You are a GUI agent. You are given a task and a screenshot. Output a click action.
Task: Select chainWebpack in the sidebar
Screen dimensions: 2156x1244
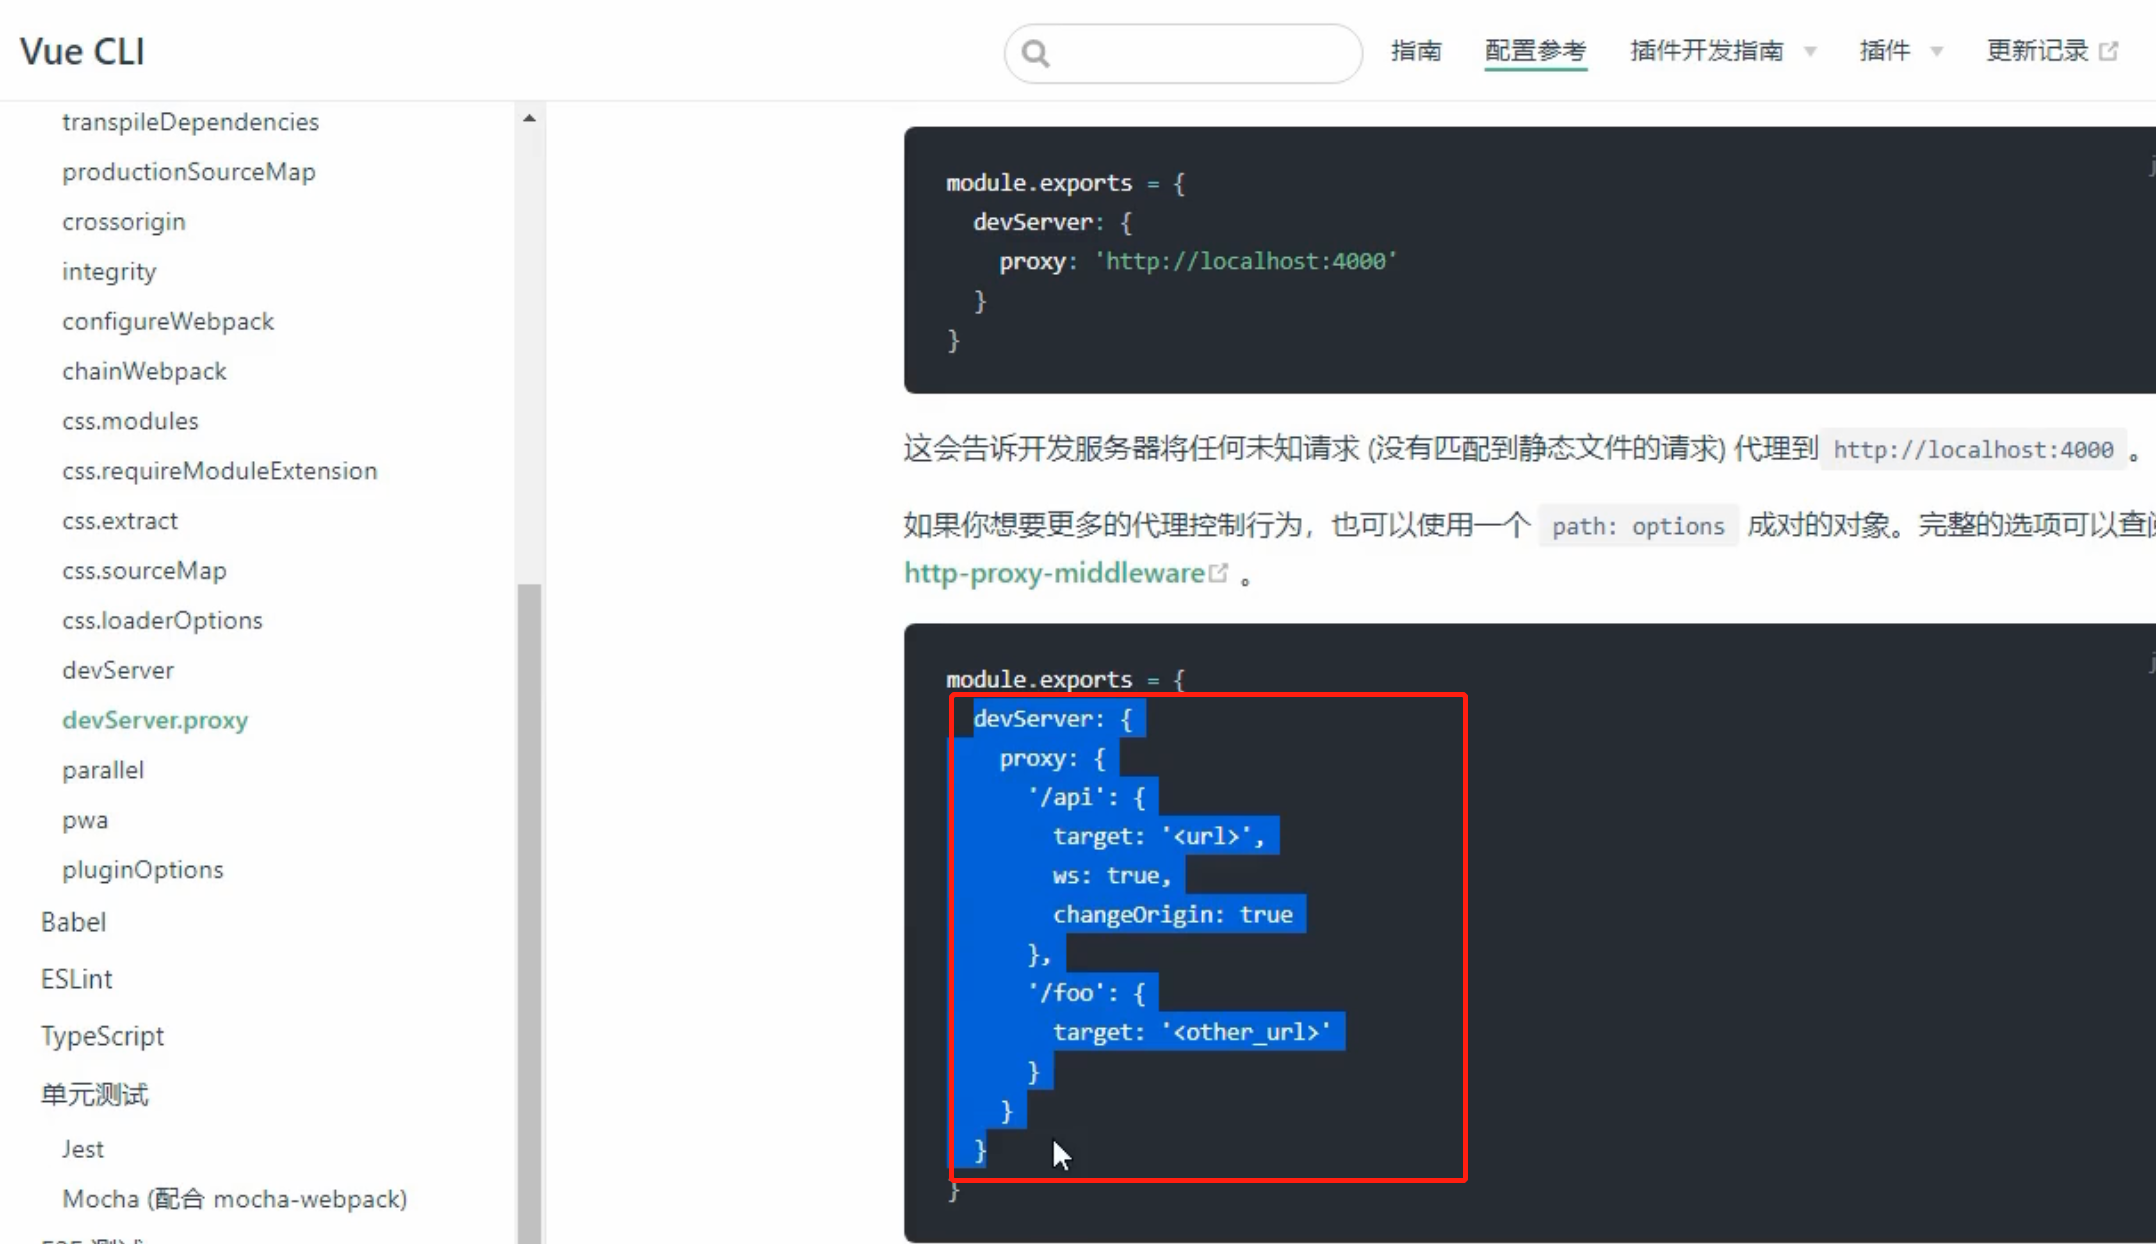[144, 372]
